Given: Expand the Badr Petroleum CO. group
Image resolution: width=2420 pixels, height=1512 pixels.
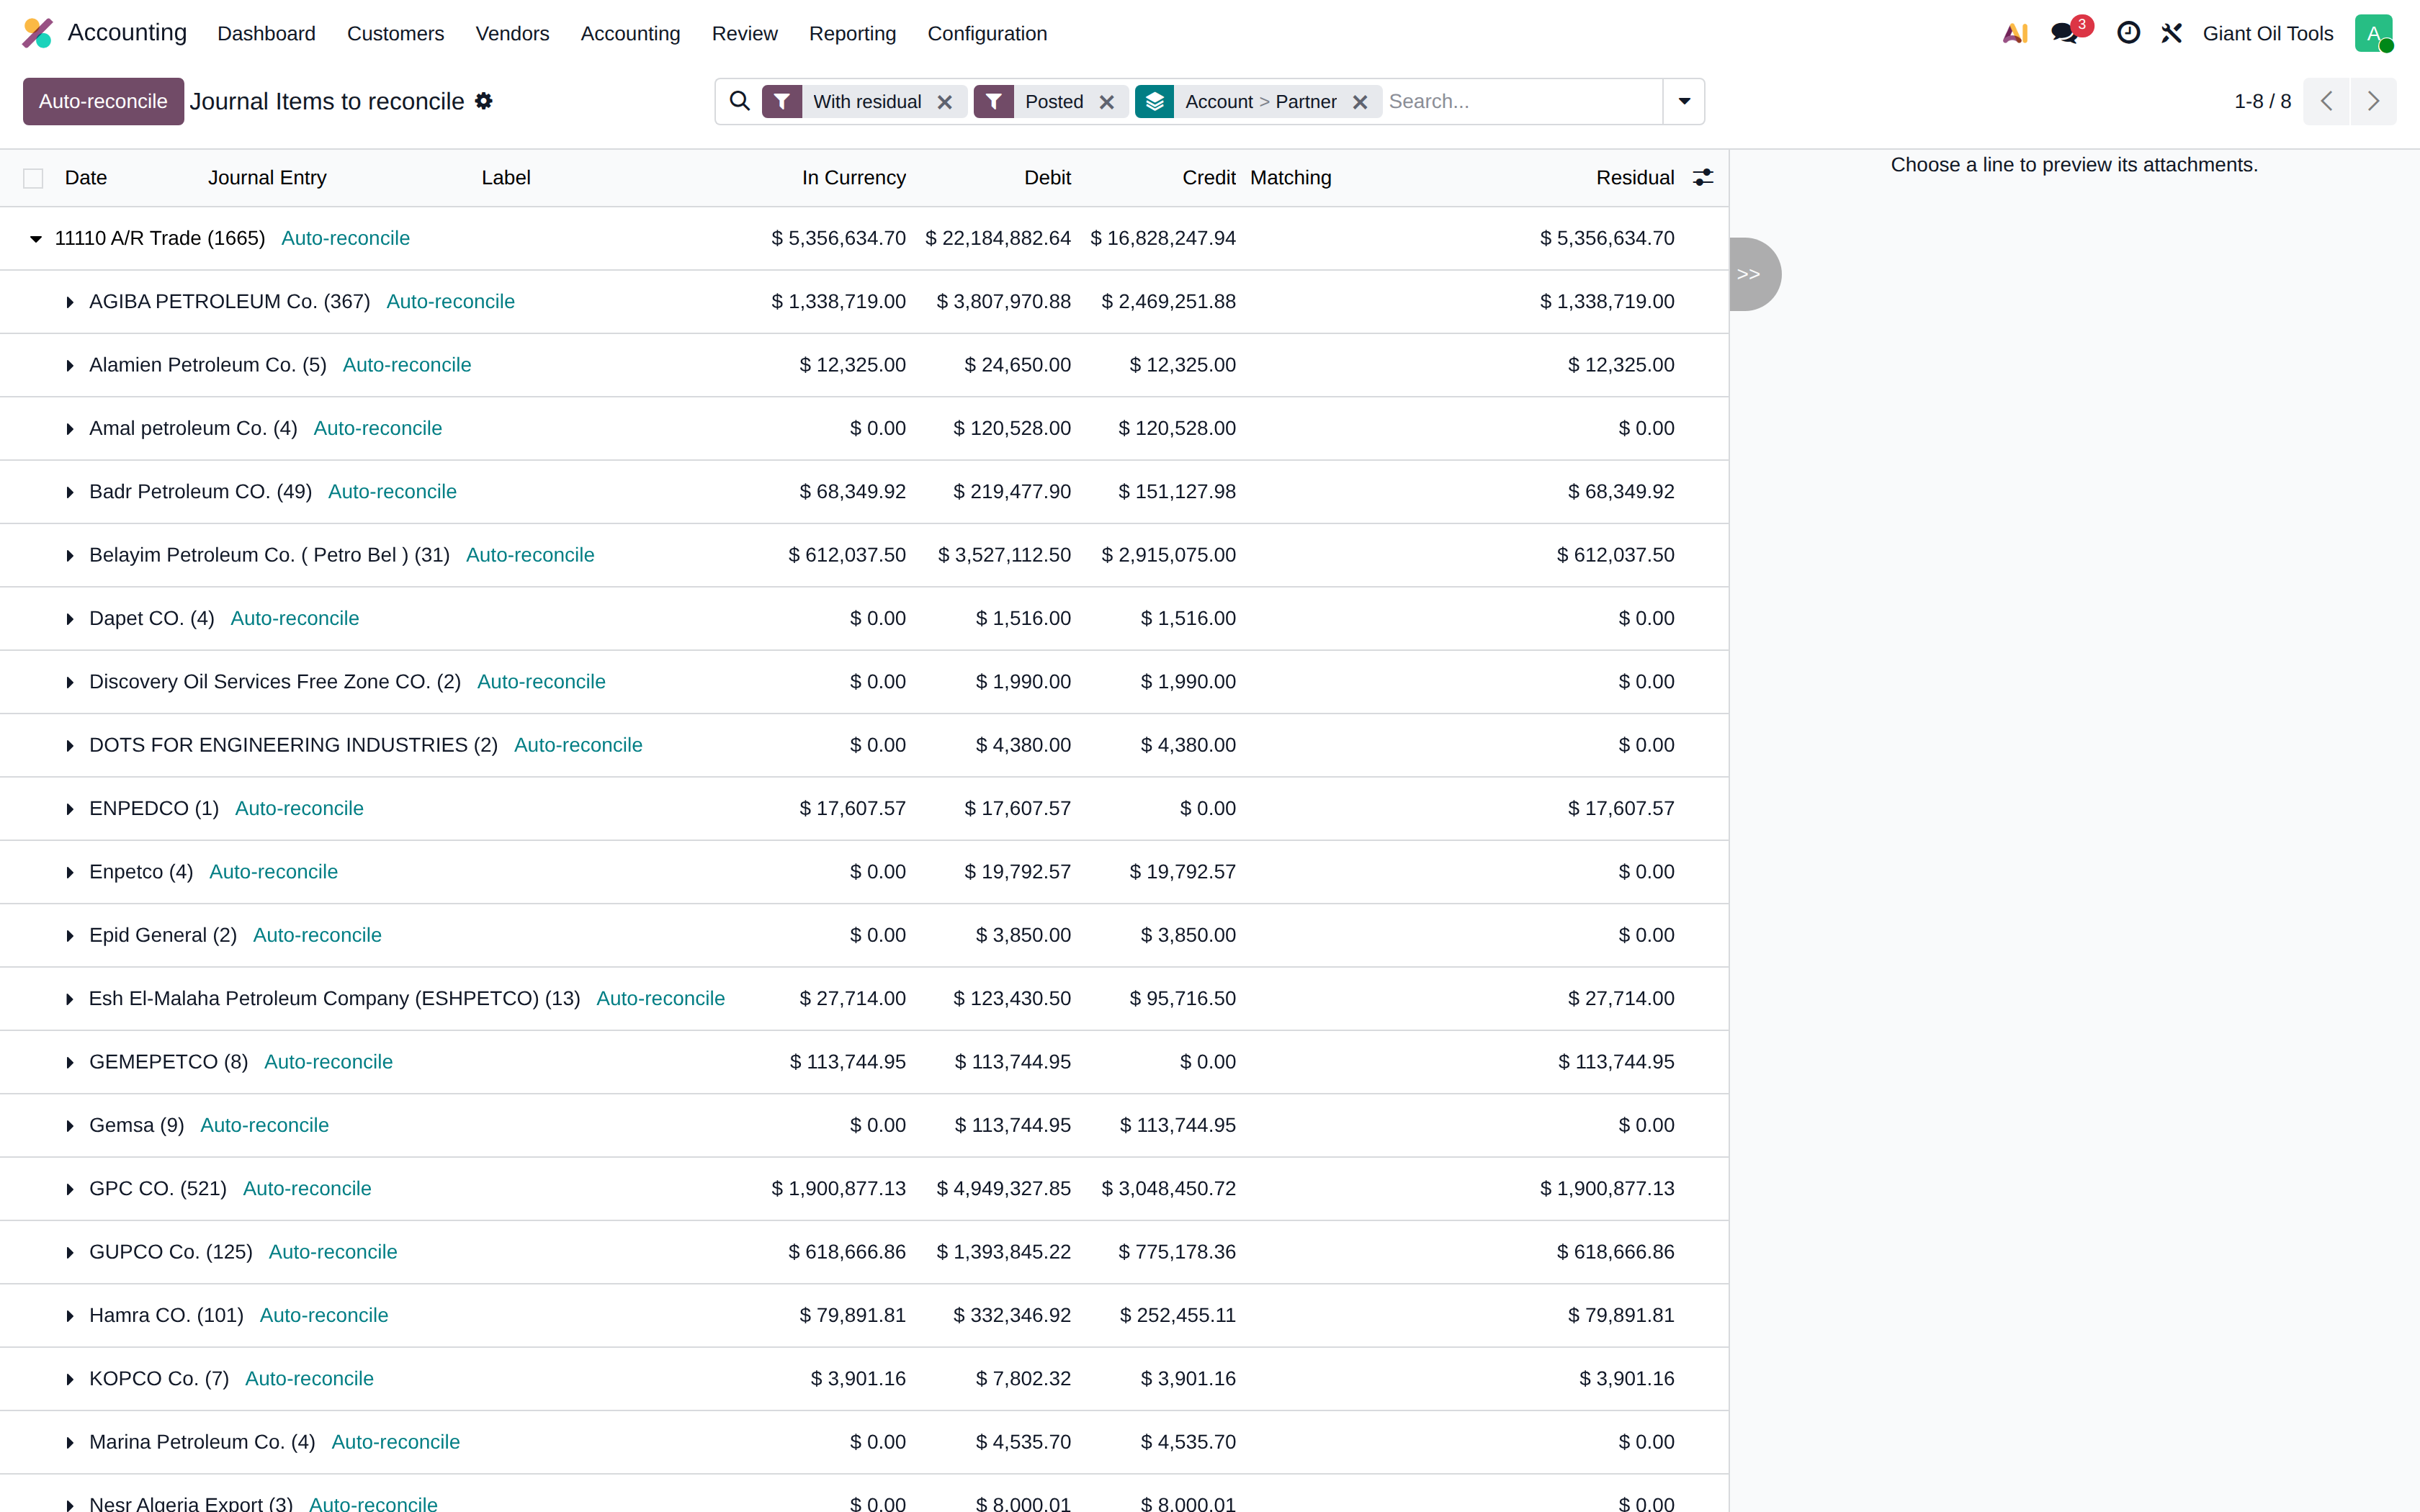Looking at the screenshot, I should (70, 492).
